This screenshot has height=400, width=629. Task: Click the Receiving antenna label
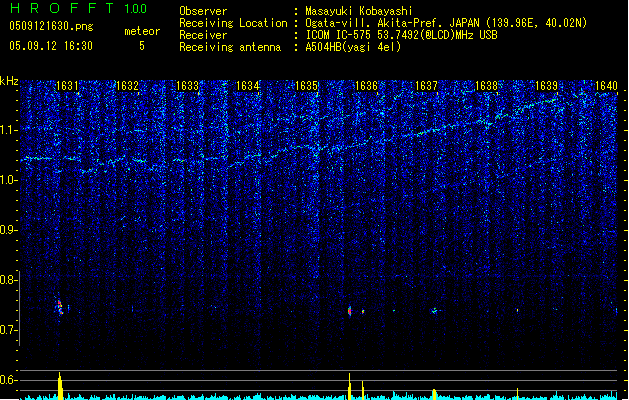tap(230, 47)
